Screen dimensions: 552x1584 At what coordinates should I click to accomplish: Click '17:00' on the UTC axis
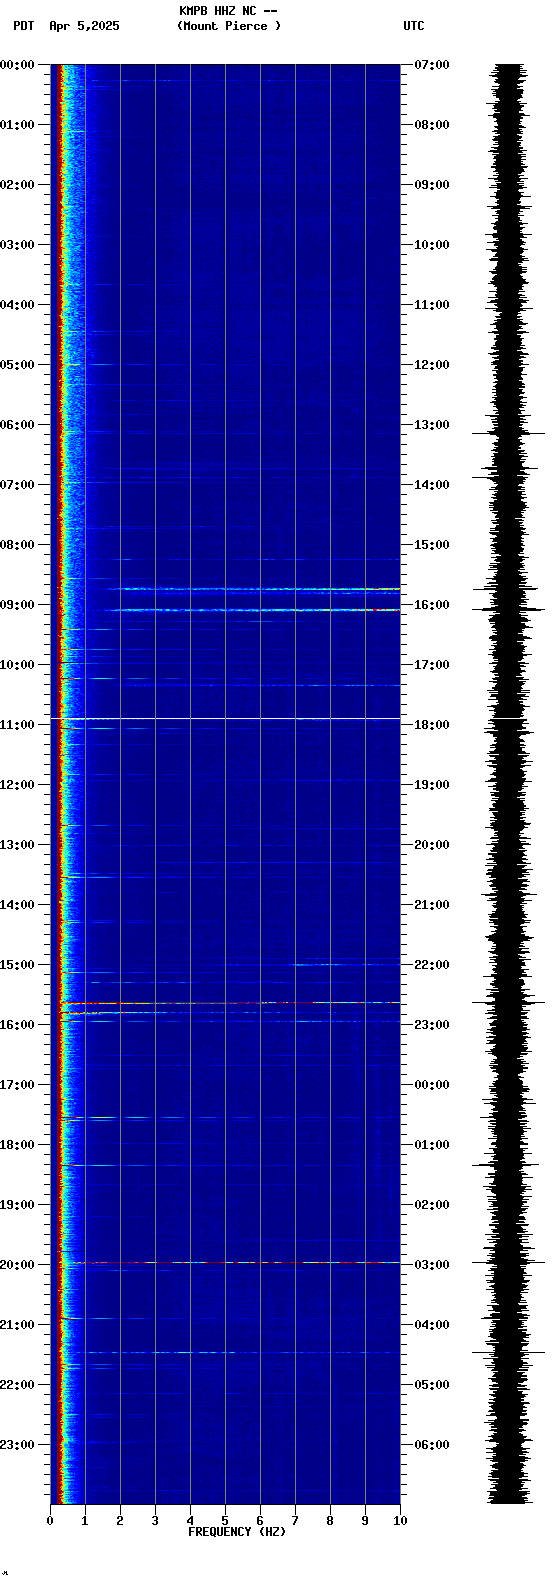click(x=432, y=665)
